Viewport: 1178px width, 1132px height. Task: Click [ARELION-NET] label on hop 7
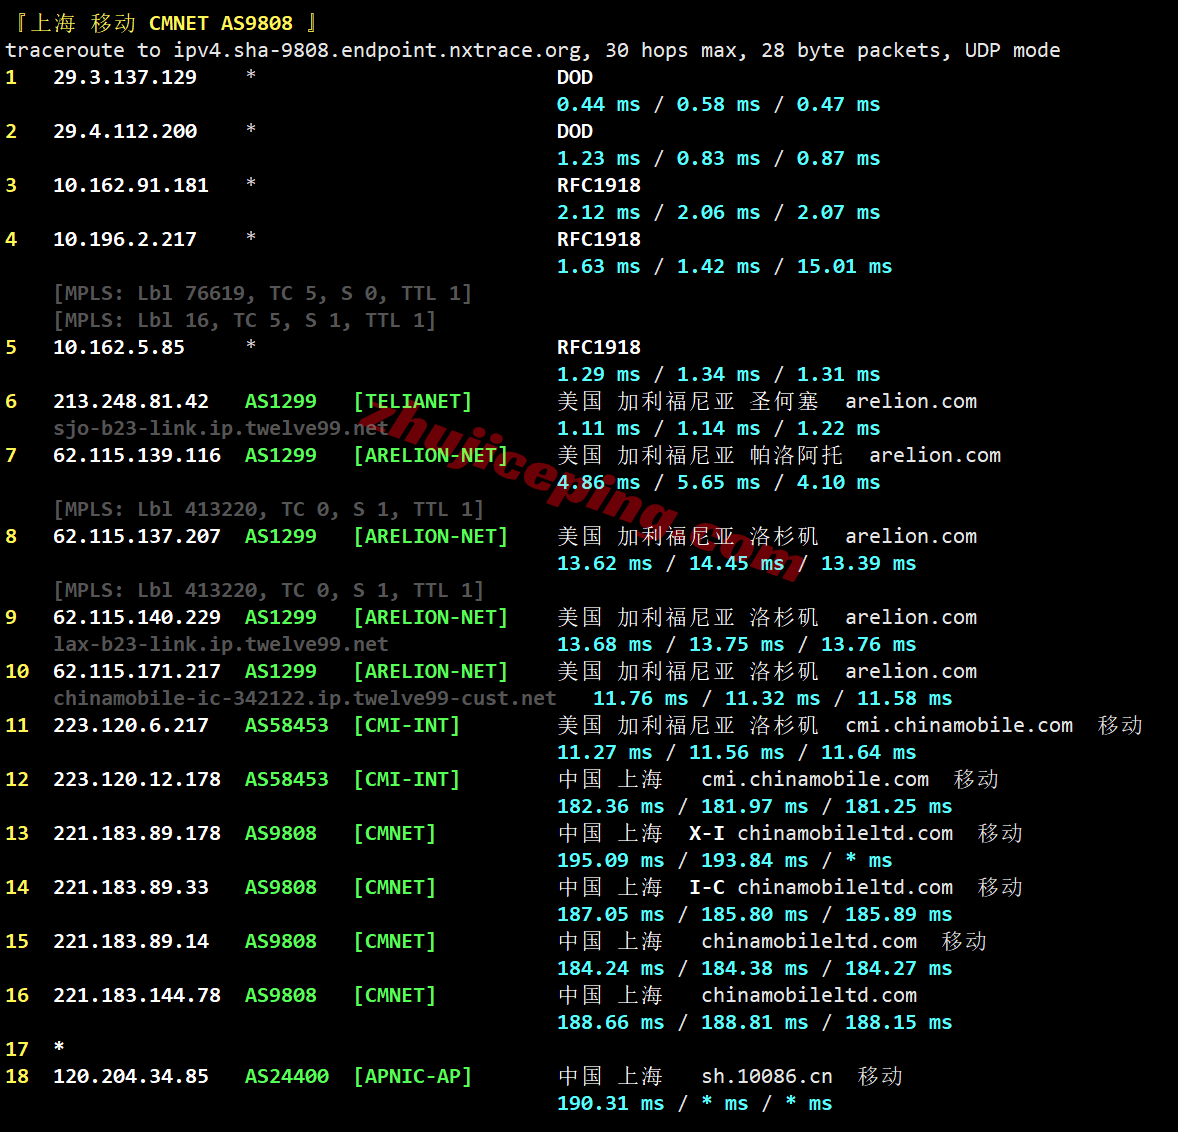click(x=430, y=456)
